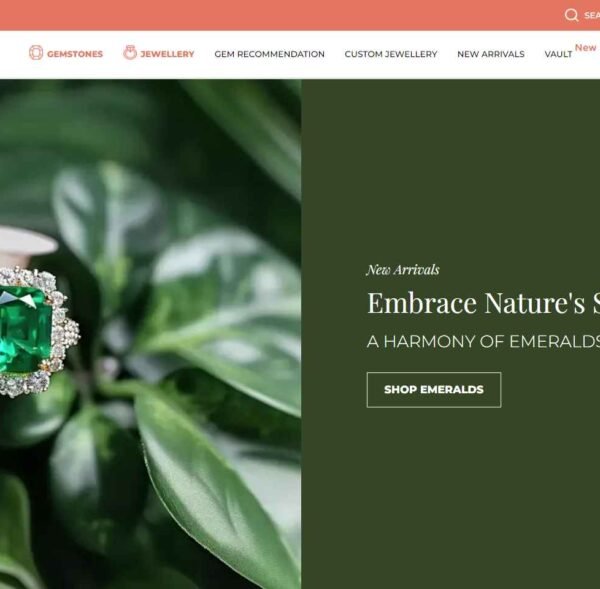Open the Vault navigation link
The height and width of the screenshot is (589, 600).
558,54
